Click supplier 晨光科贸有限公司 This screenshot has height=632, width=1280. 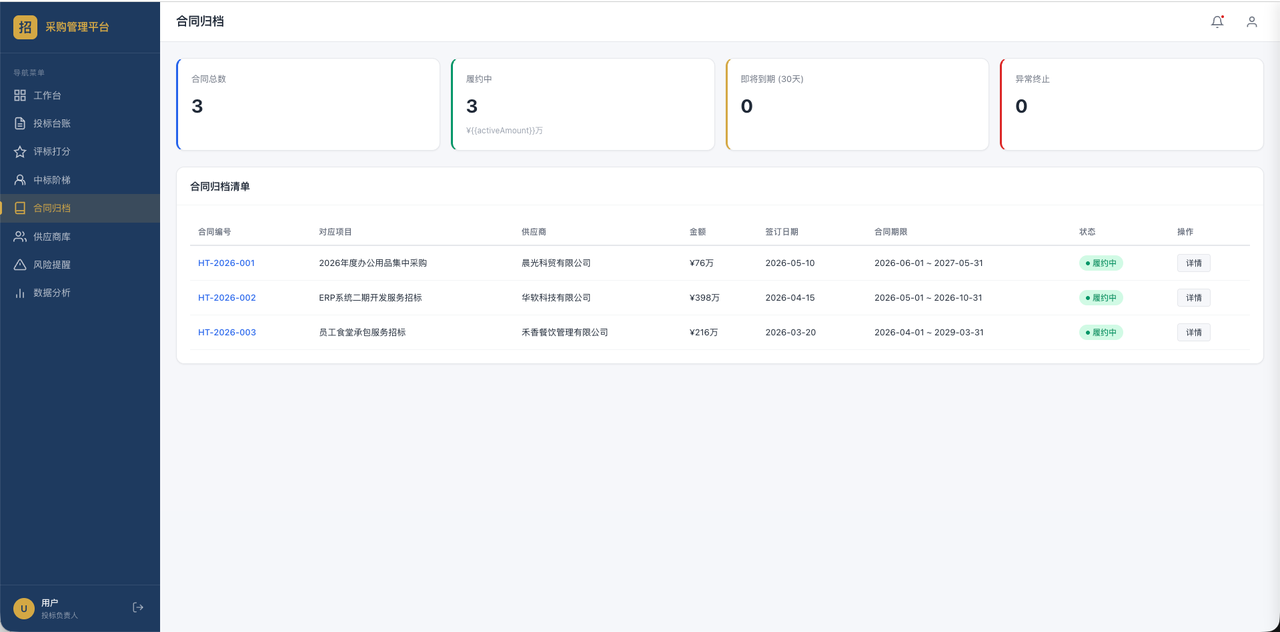(556, 263)
